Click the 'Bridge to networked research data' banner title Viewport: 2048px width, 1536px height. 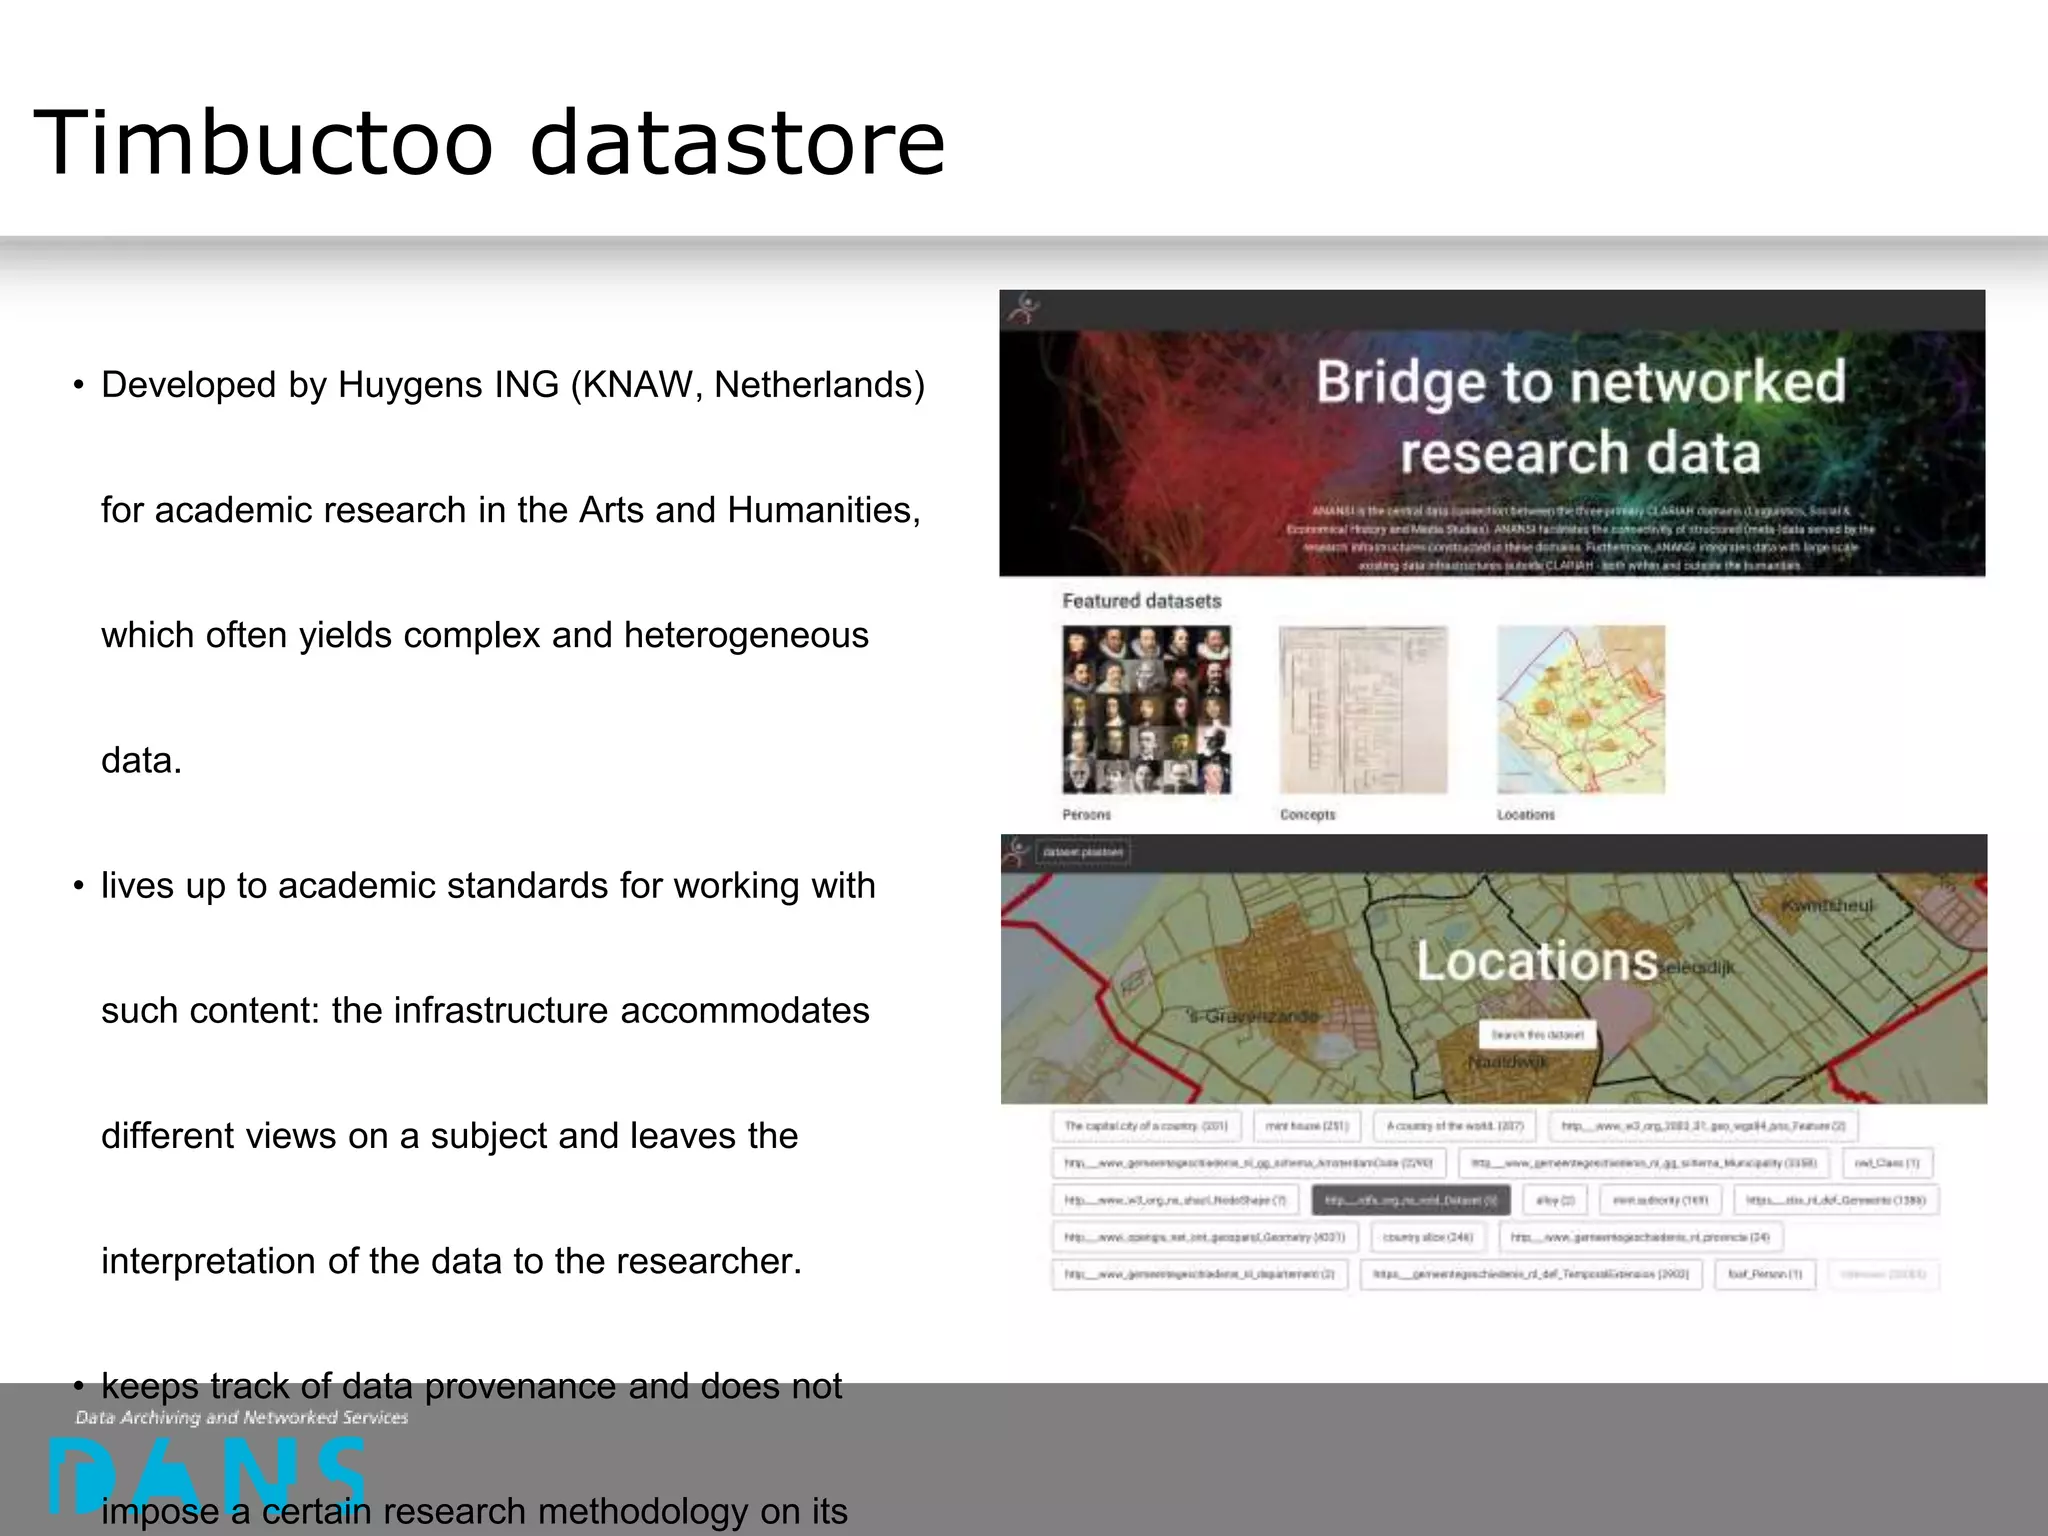pos(1580,417)
